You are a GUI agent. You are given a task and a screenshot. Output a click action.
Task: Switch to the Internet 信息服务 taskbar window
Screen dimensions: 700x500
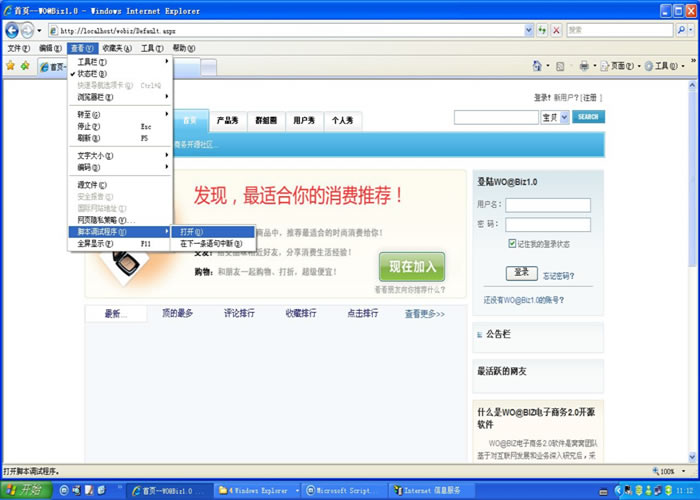(x=431, y=491)
